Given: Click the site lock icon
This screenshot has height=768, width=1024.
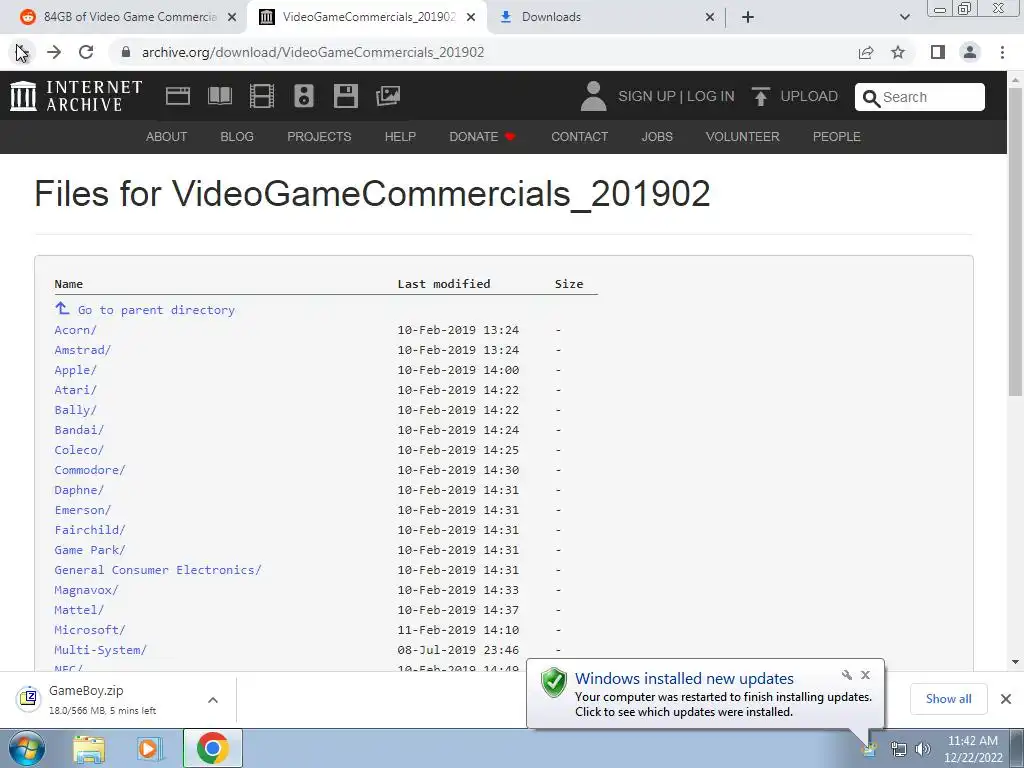Looking at the screenshot, I should click(x=126, y=52).
